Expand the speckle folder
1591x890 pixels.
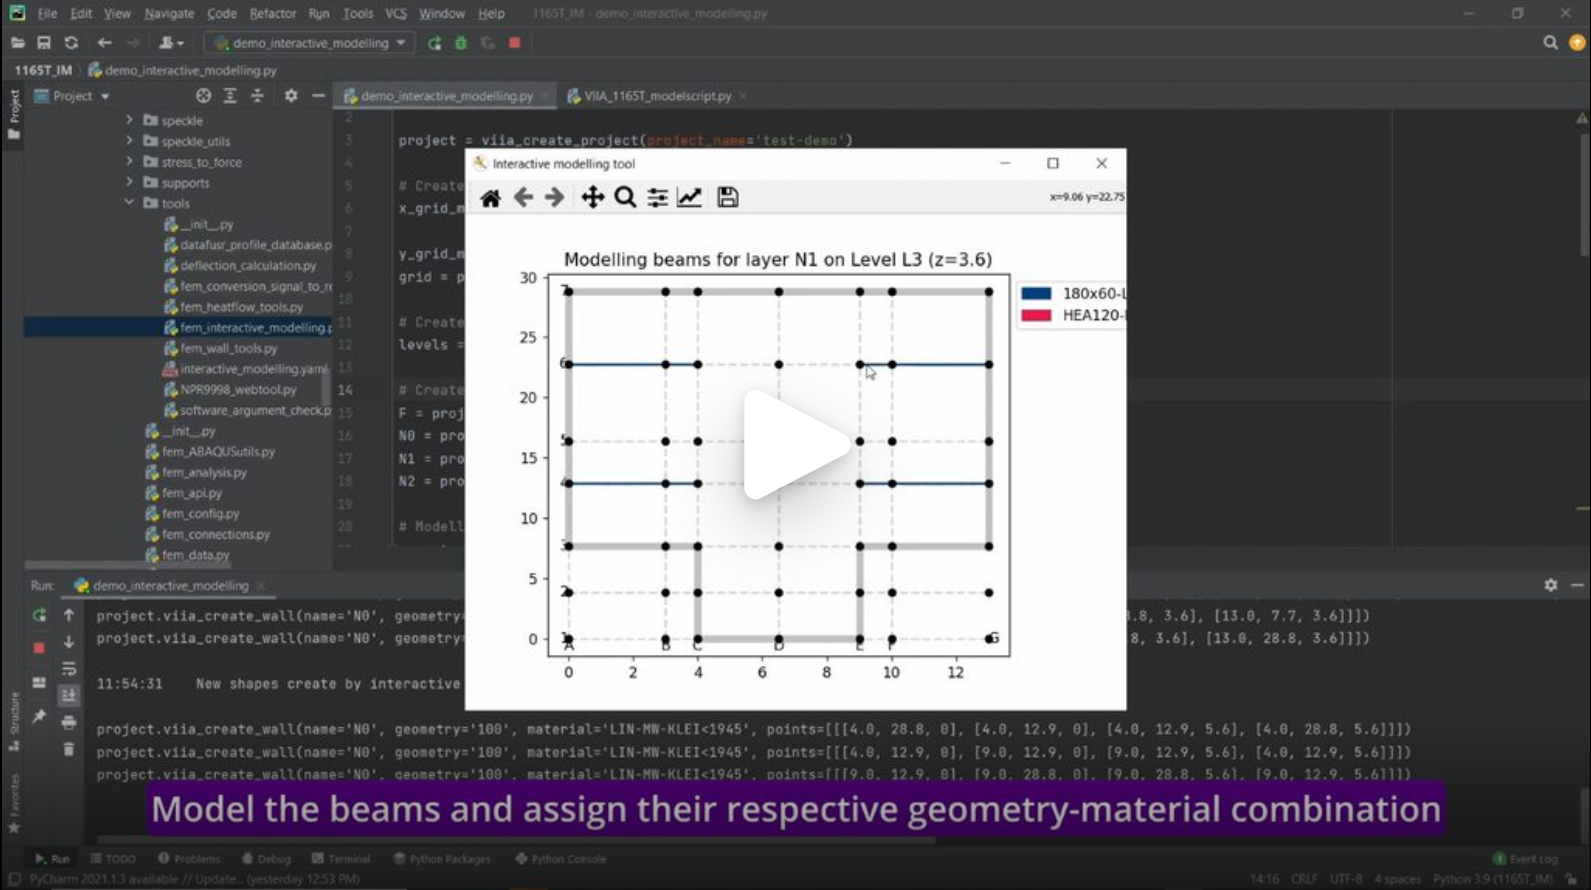tap(129, 120)
